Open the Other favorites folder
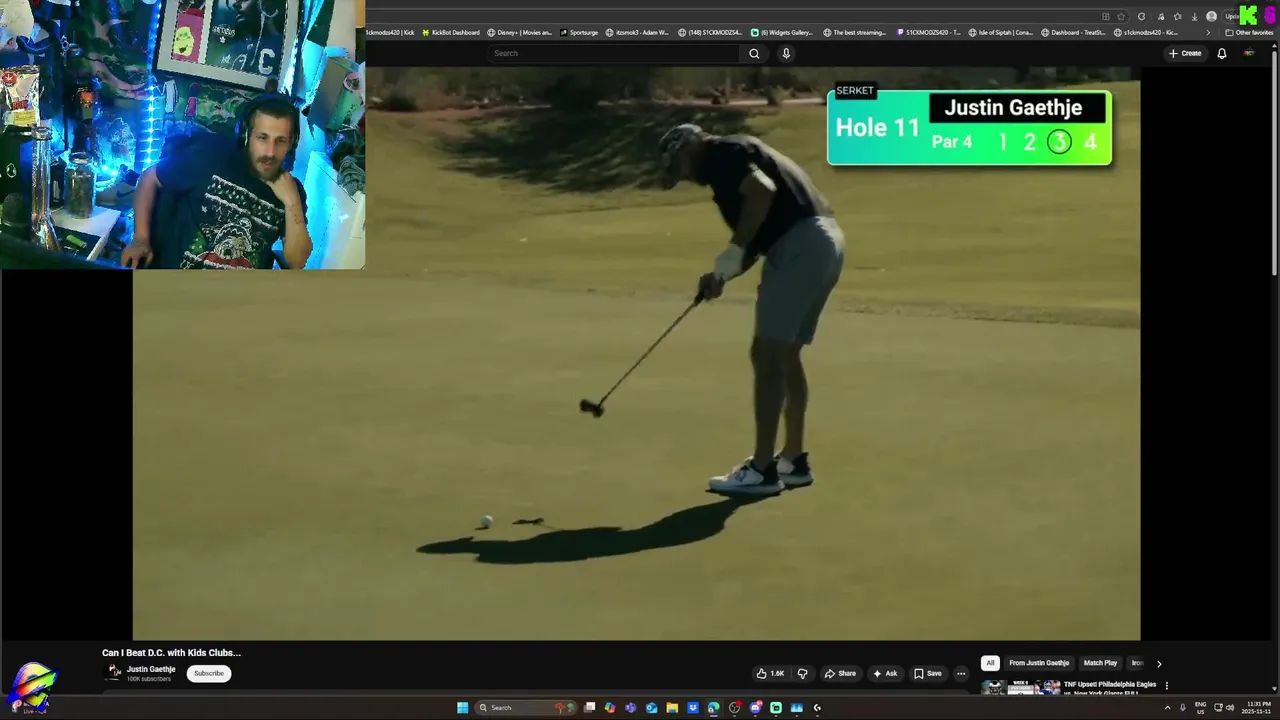 click(x=1249, y=33)
